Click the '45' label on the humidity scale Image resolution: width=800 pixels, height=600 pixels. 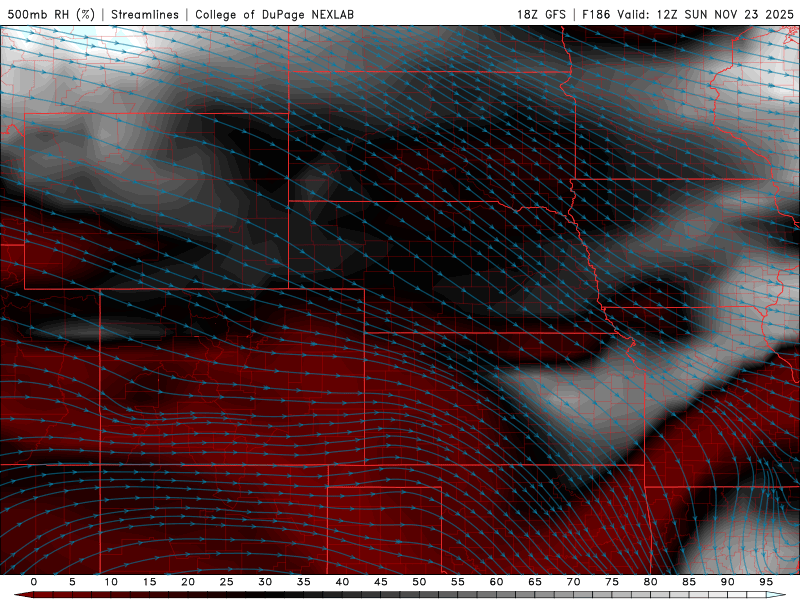(381, 582)
